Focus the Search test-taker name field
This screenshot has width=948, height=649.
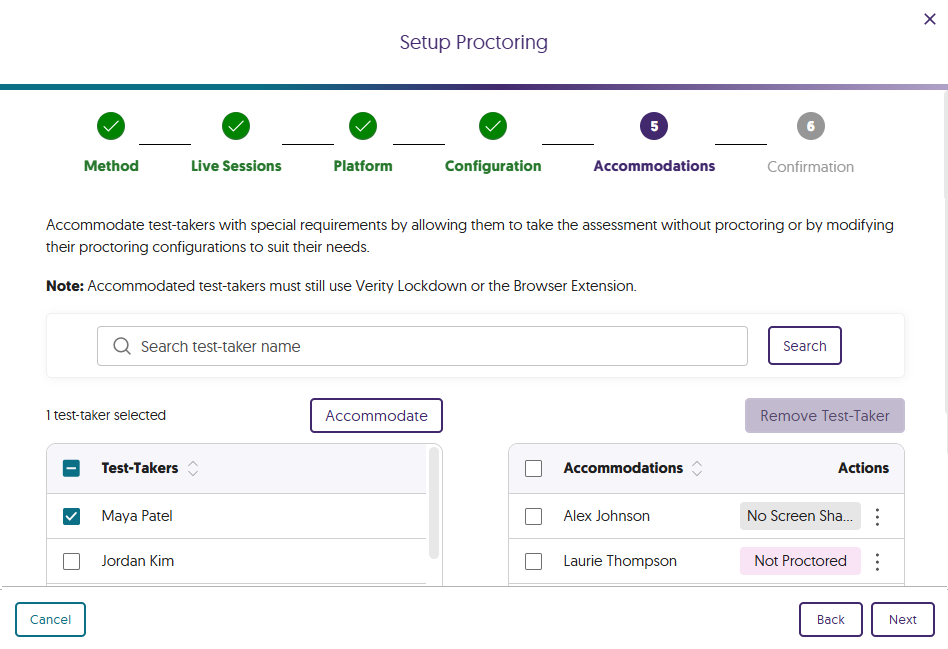(x=422, y=346)
